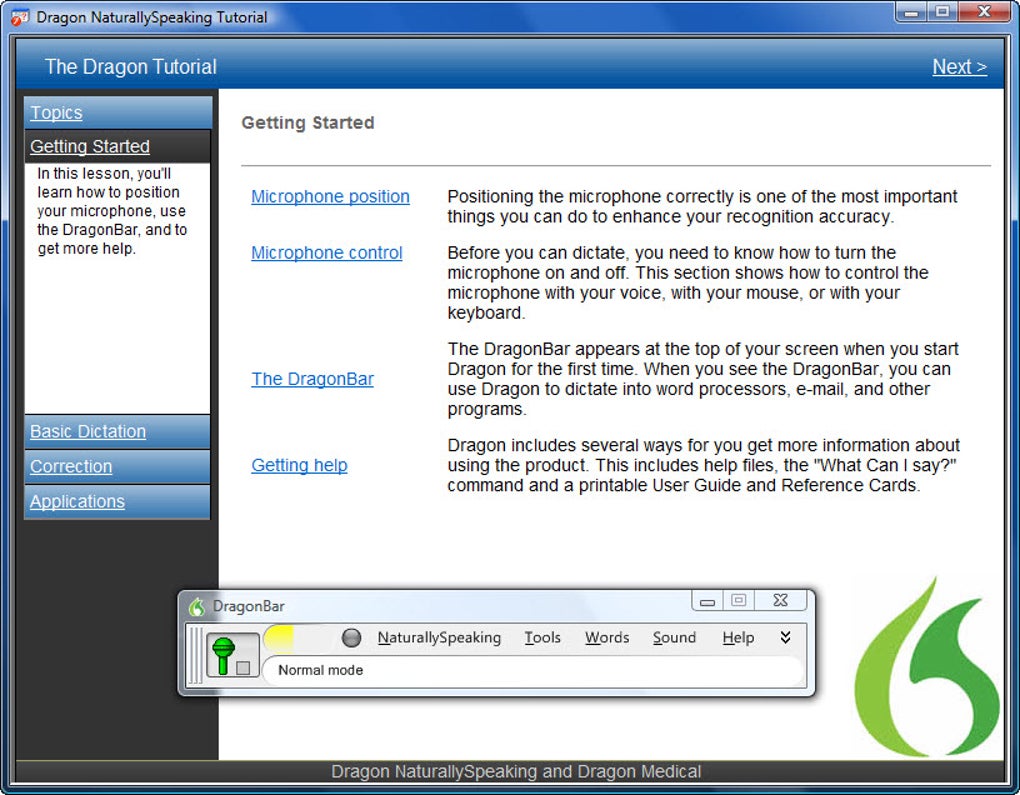1020x795 pixels.
Task: Minimize the DragonBar window
Action: tap(707, 600)
